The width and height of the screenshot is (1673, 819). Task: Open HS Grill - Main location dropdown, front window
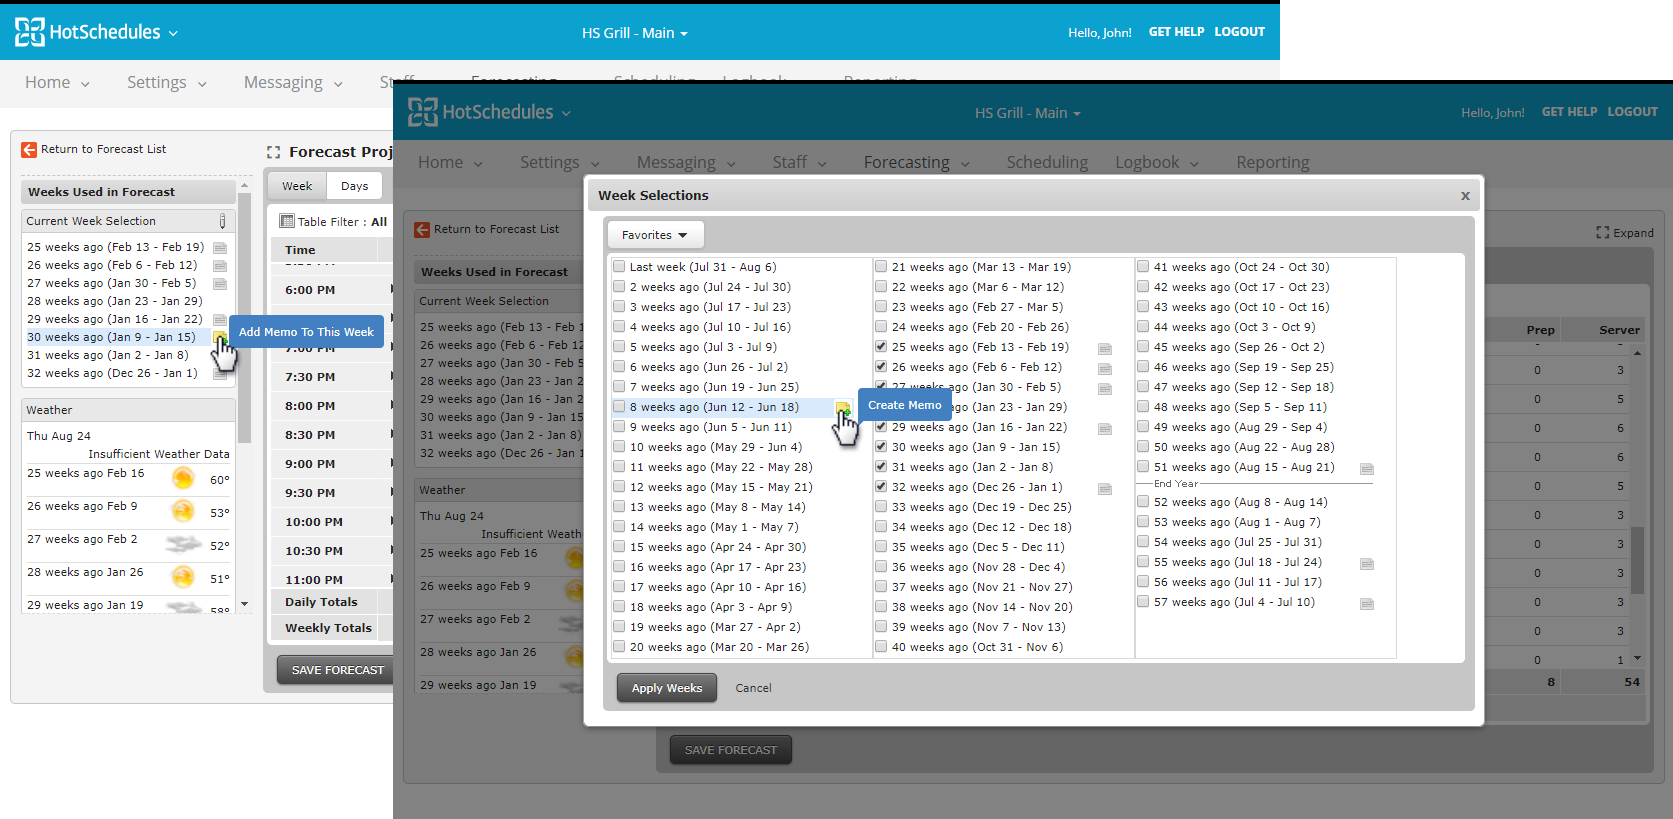pos(1028,113)
